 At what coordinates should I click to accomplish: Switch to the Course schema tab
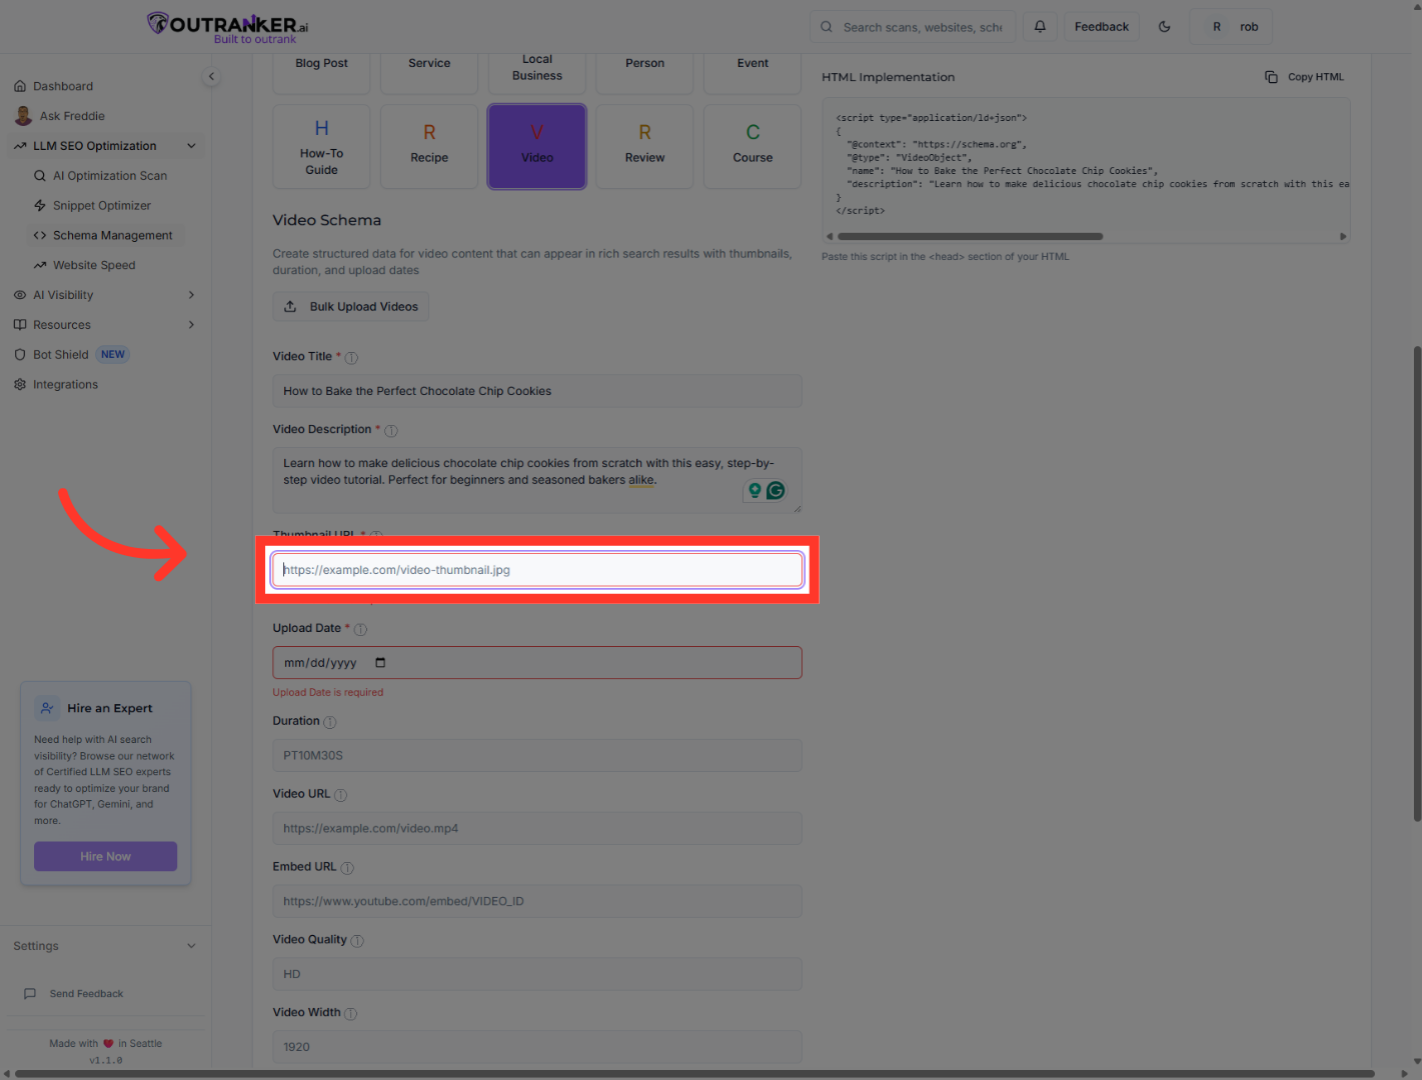click(x=752, y=146)
